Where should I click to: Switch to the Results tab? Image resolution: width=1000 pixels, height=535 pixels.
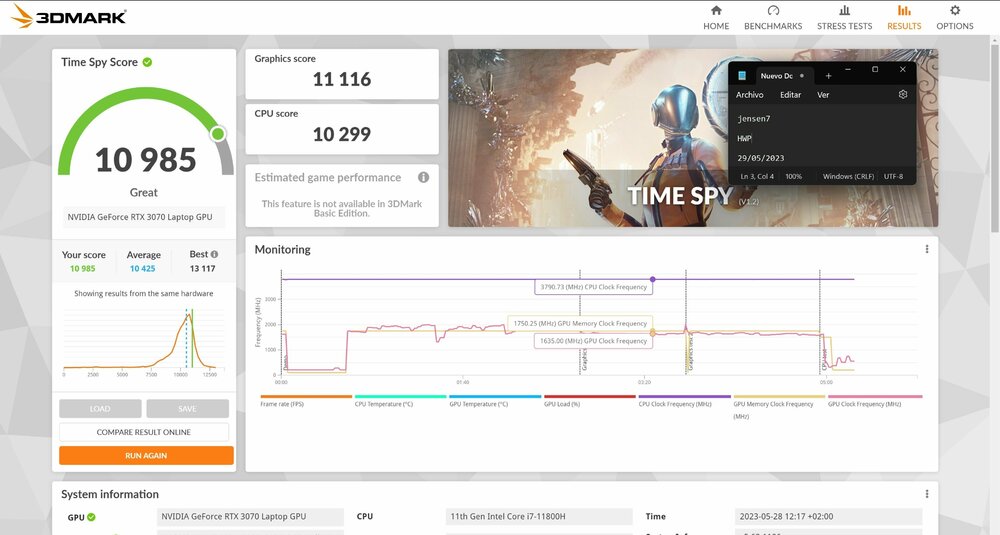(x=904, y=18)
